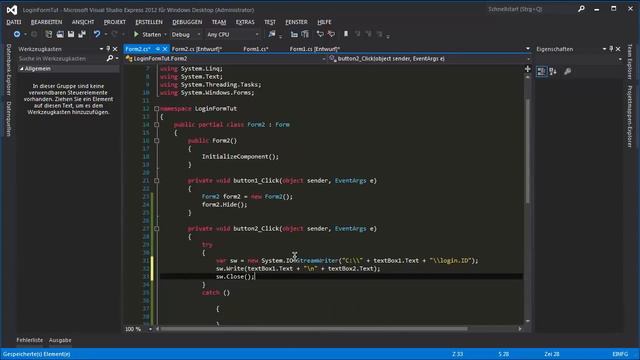The image size is (640, 360).
Task: Collapse the Form2() constructor outline
Action: pyautogui.click(x=157, y=140)
